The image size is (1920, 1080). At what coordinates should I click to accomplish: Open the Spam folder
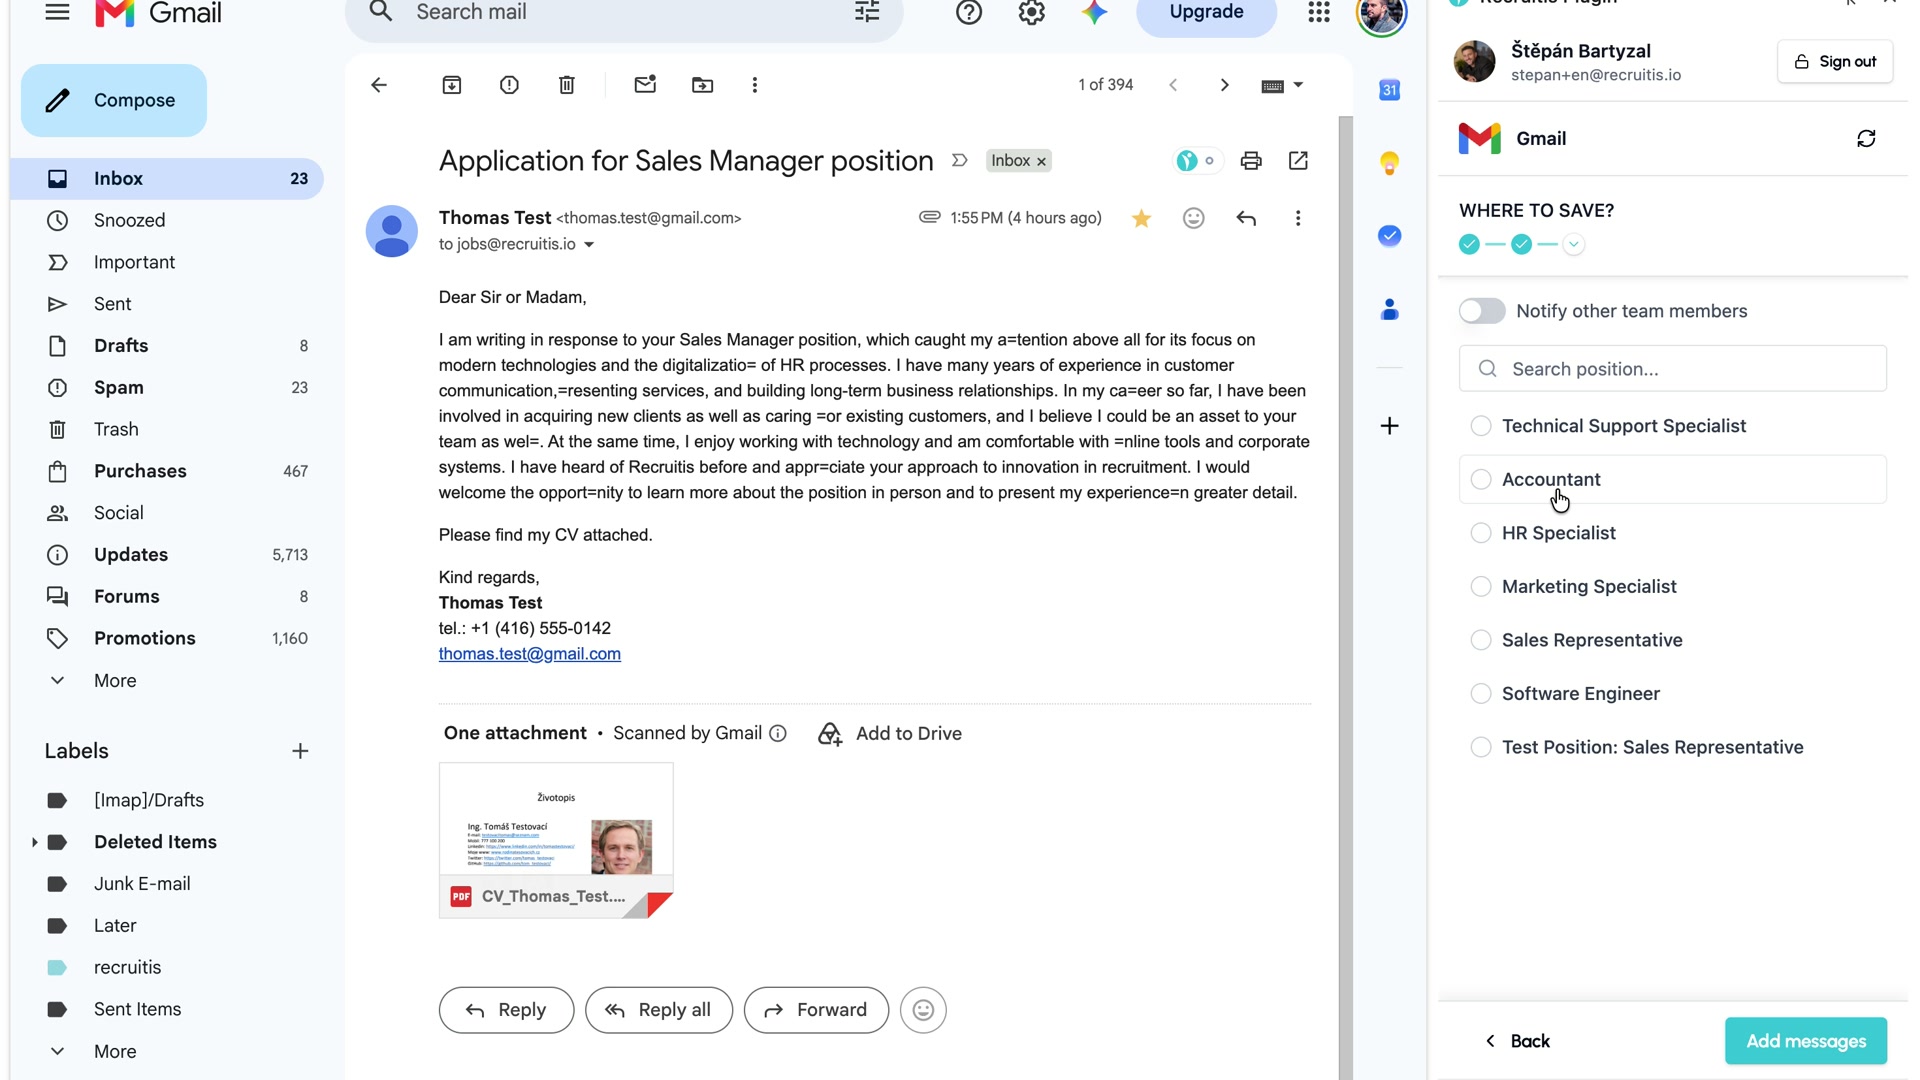pos(167,388)
